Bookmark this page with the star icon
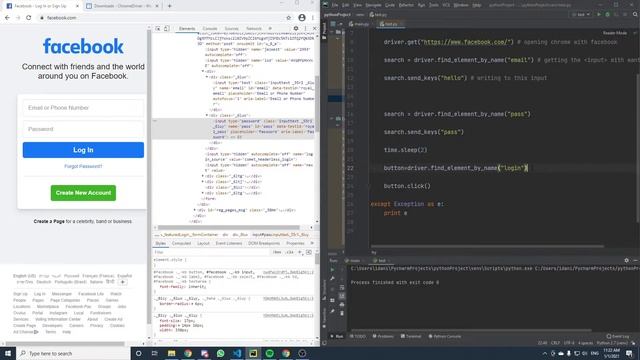Screen dimensions: 640x360 click(289, 18)
